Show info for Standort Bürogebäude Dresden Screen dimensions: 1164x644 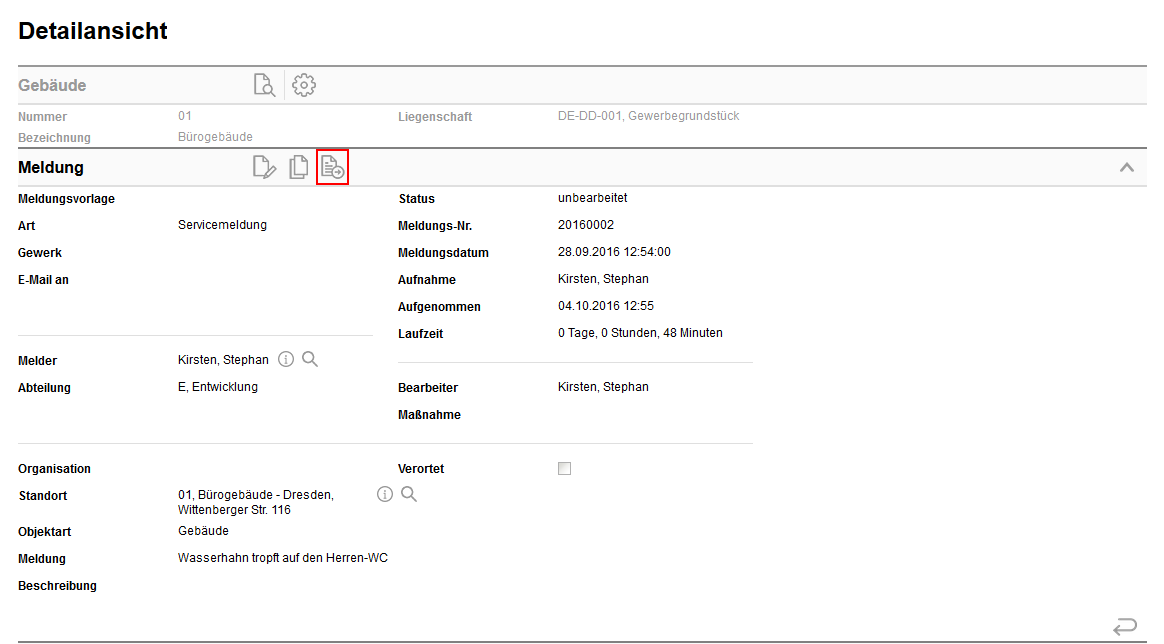[x=385, y=494]
